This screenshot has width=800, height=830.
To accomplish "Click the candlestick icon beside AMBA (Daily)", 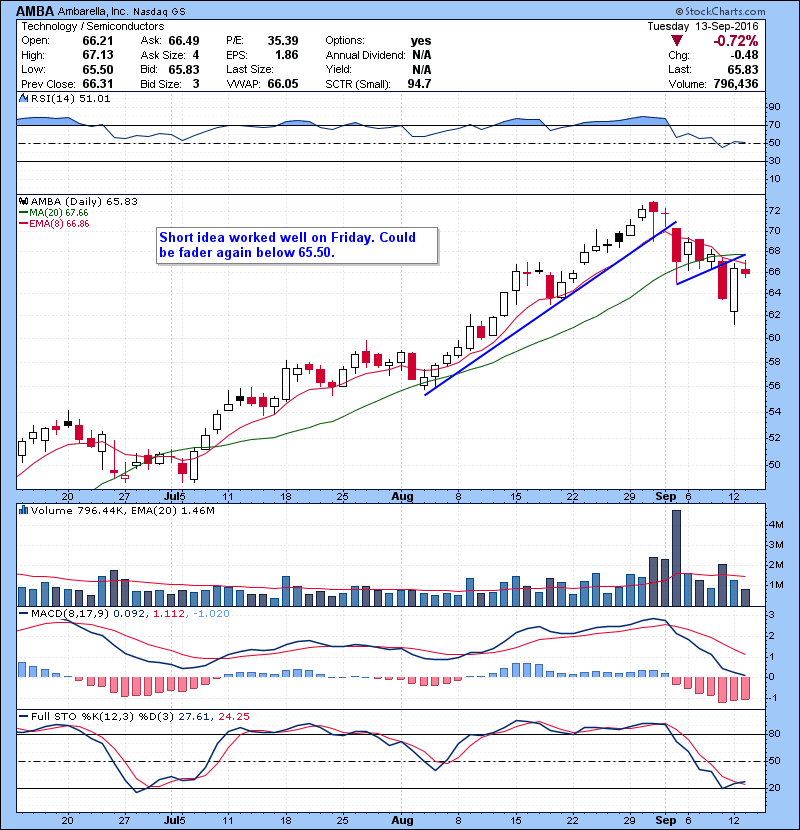I will click(23, 201).
